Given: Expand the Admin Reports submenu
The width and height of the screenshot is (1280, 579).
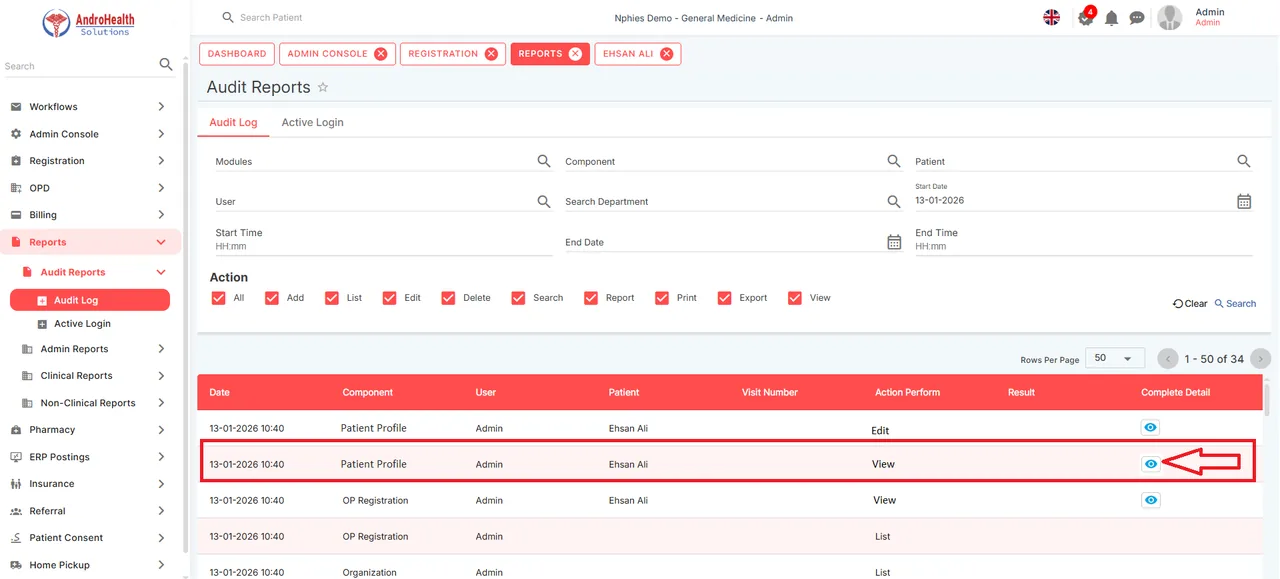Looking at the screenshot, I should [161, 349].
